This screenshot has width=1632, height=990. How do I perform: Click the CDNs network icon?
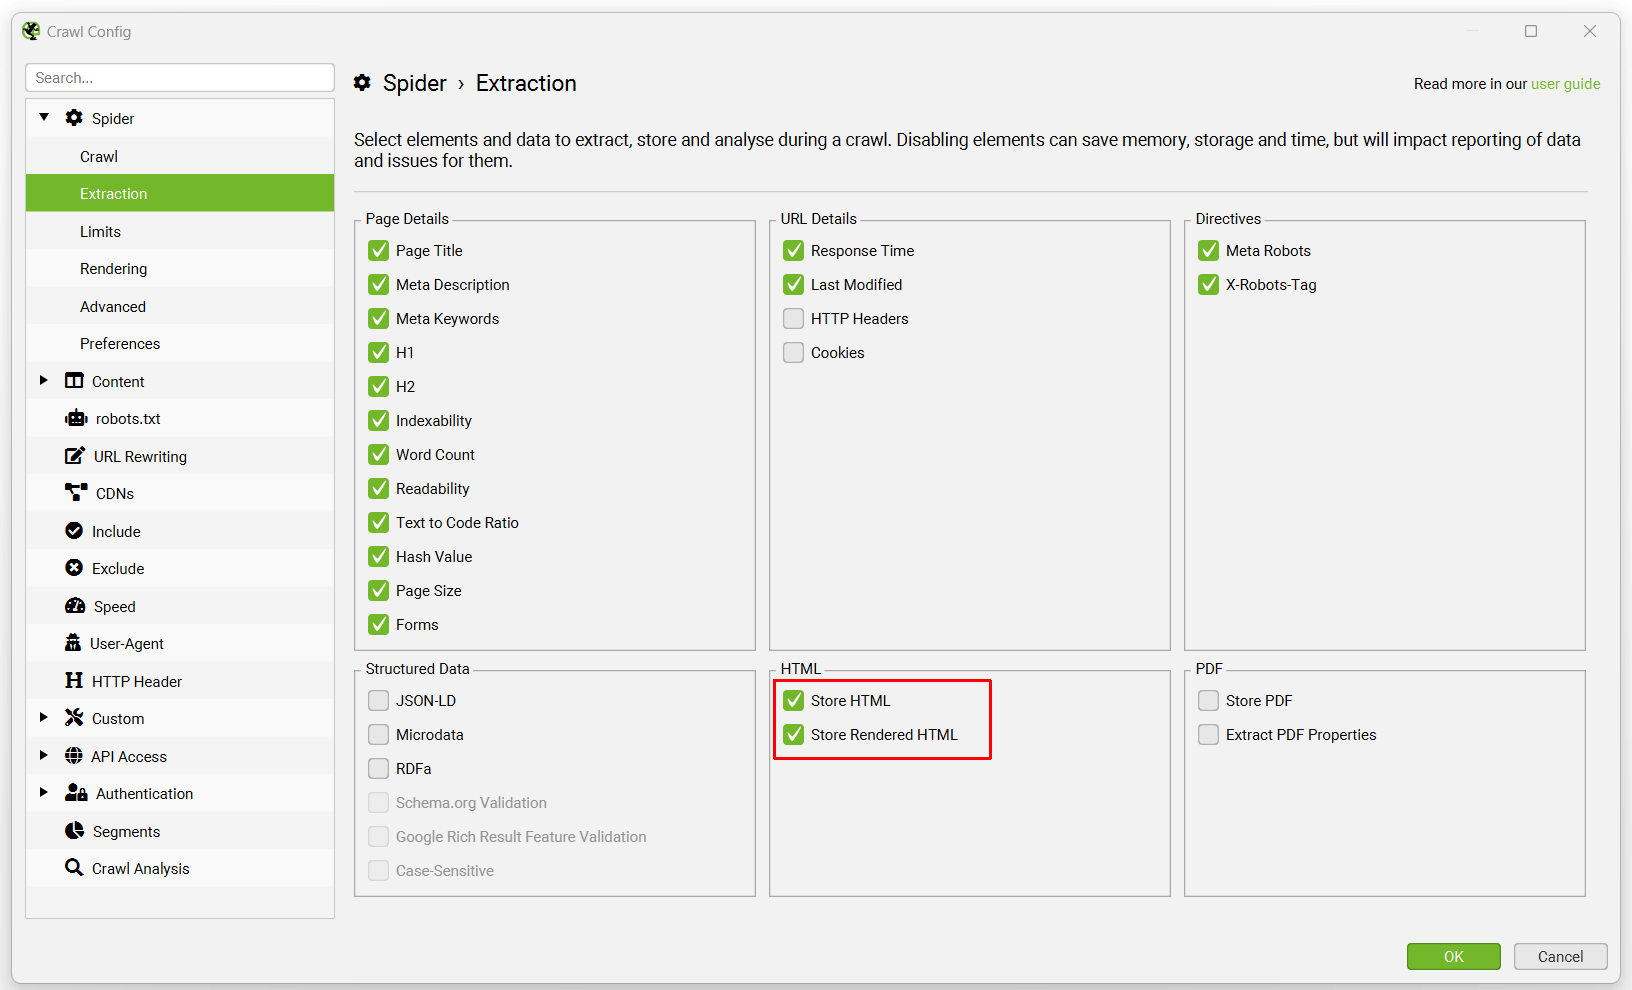pos(76,493)
